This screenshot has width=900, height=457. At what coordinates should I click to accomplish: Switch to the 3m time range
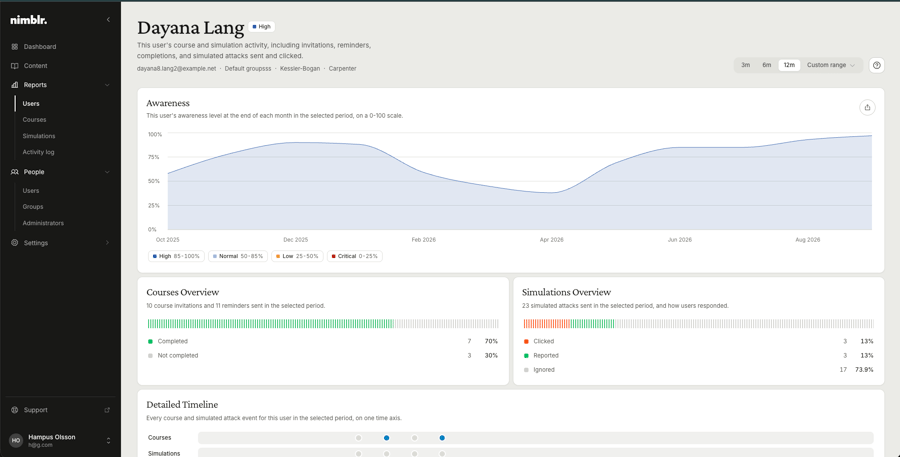point(746,65)
